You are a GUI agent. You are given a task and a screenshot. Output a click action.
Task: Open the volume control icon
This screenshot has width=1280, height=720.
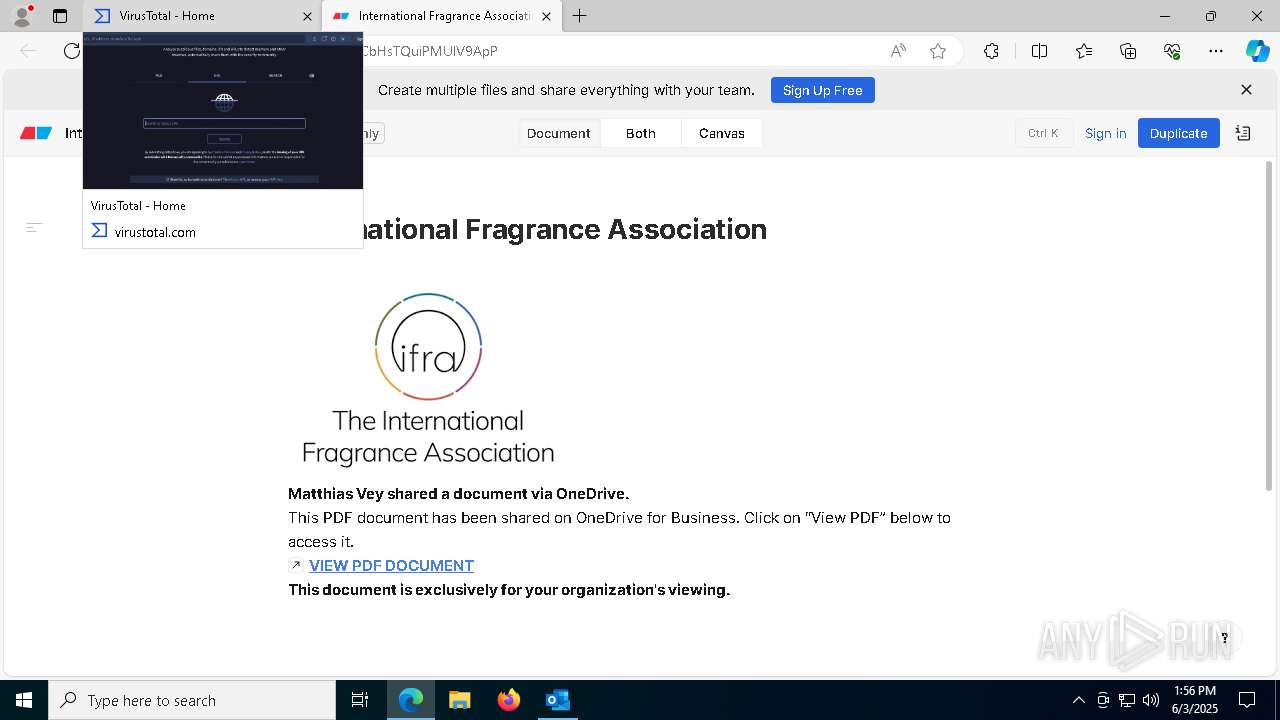[x=1151, y=700]
